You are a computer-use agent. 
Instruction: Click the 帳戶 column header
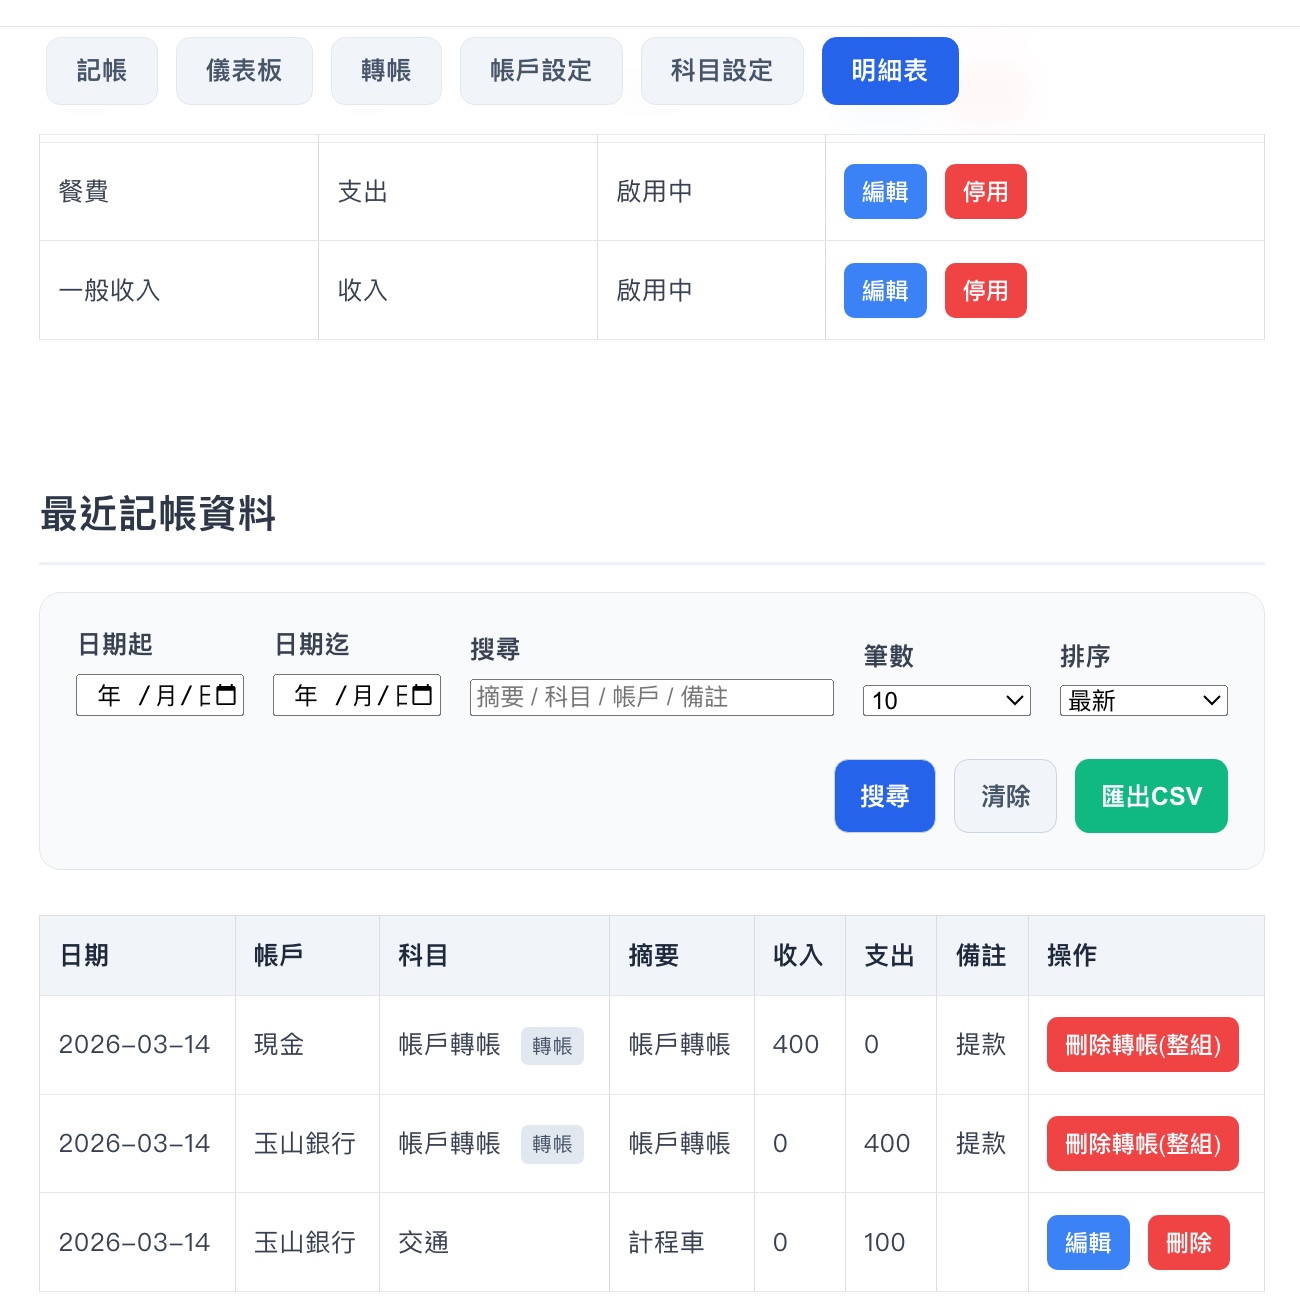click(x=308, y=955)
